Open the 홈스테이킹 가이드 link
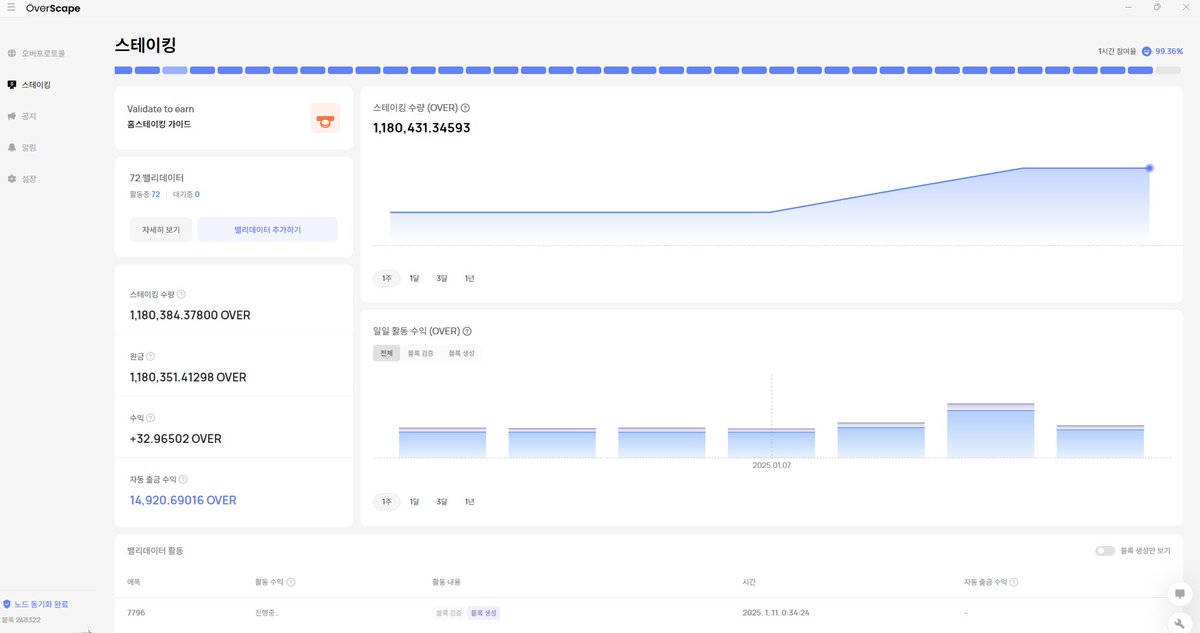Screen dimensions: 1200x633 point(159,125)
